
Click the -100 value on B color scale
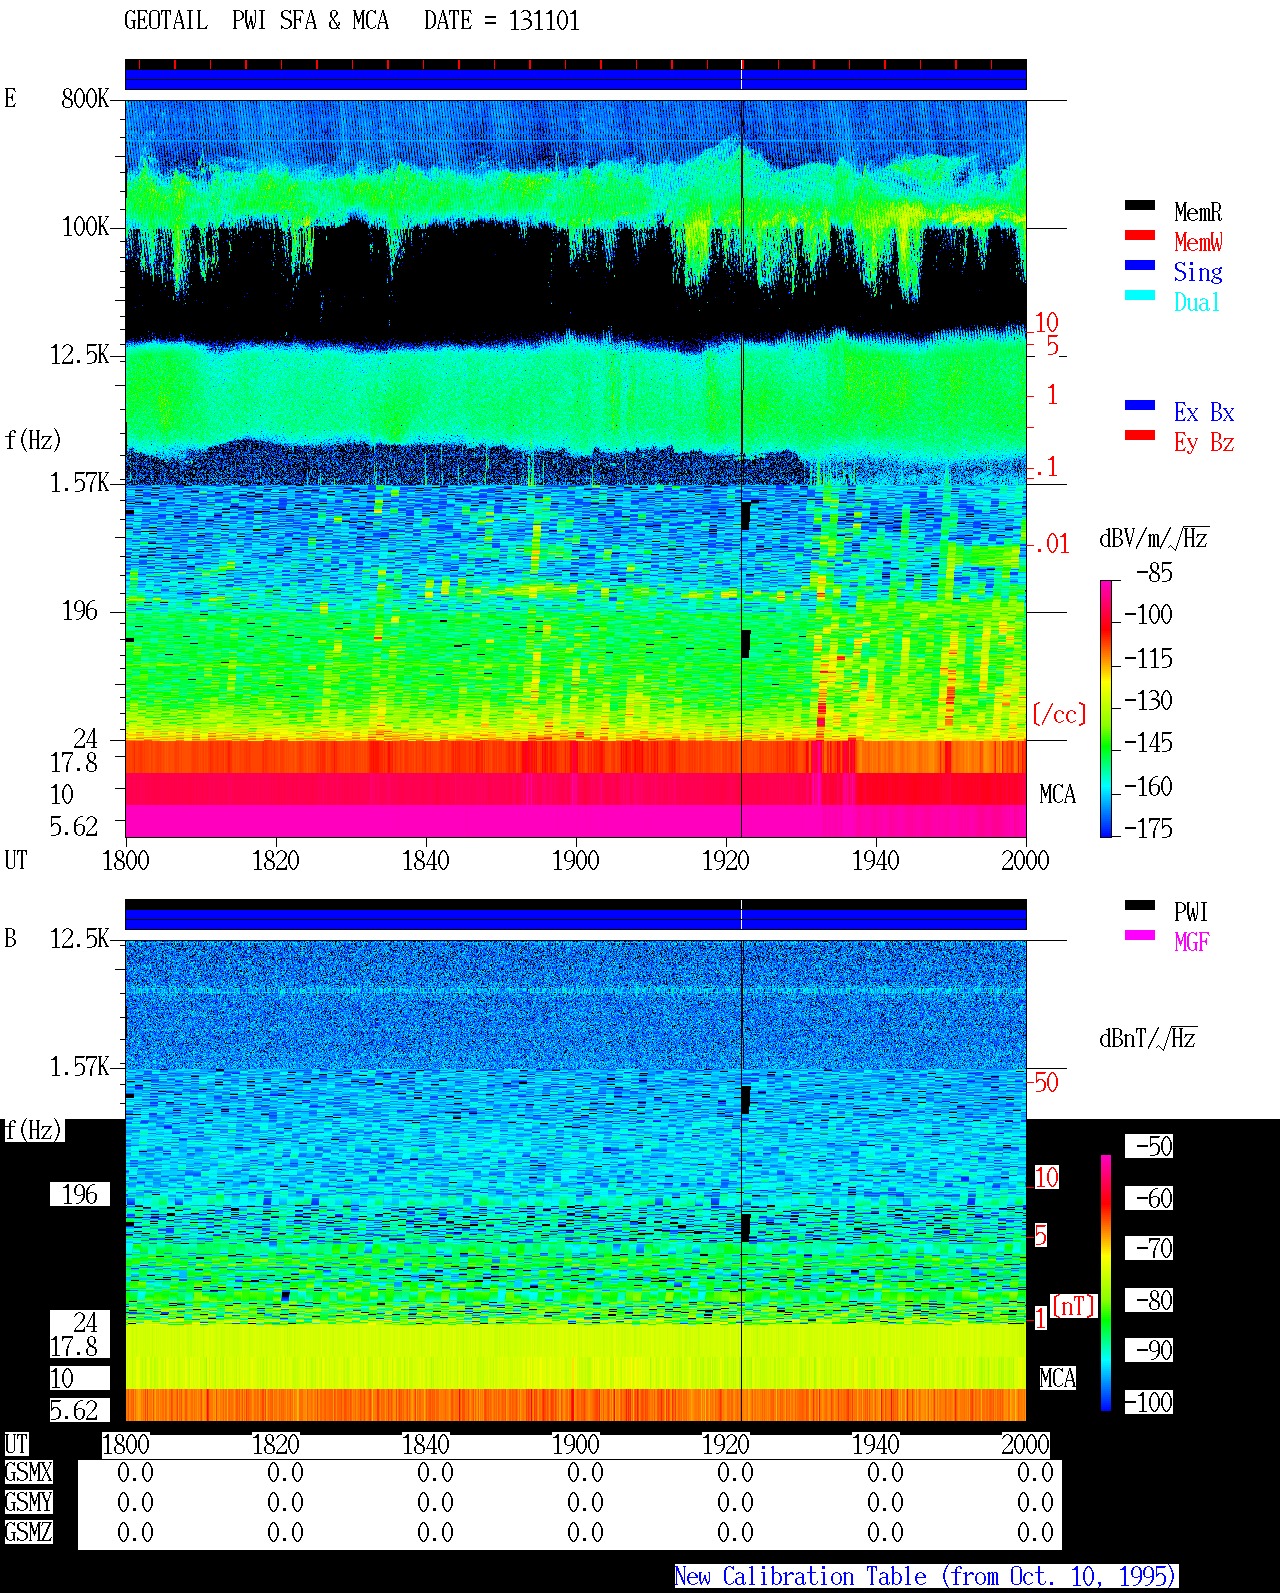coord(1148,1402)
